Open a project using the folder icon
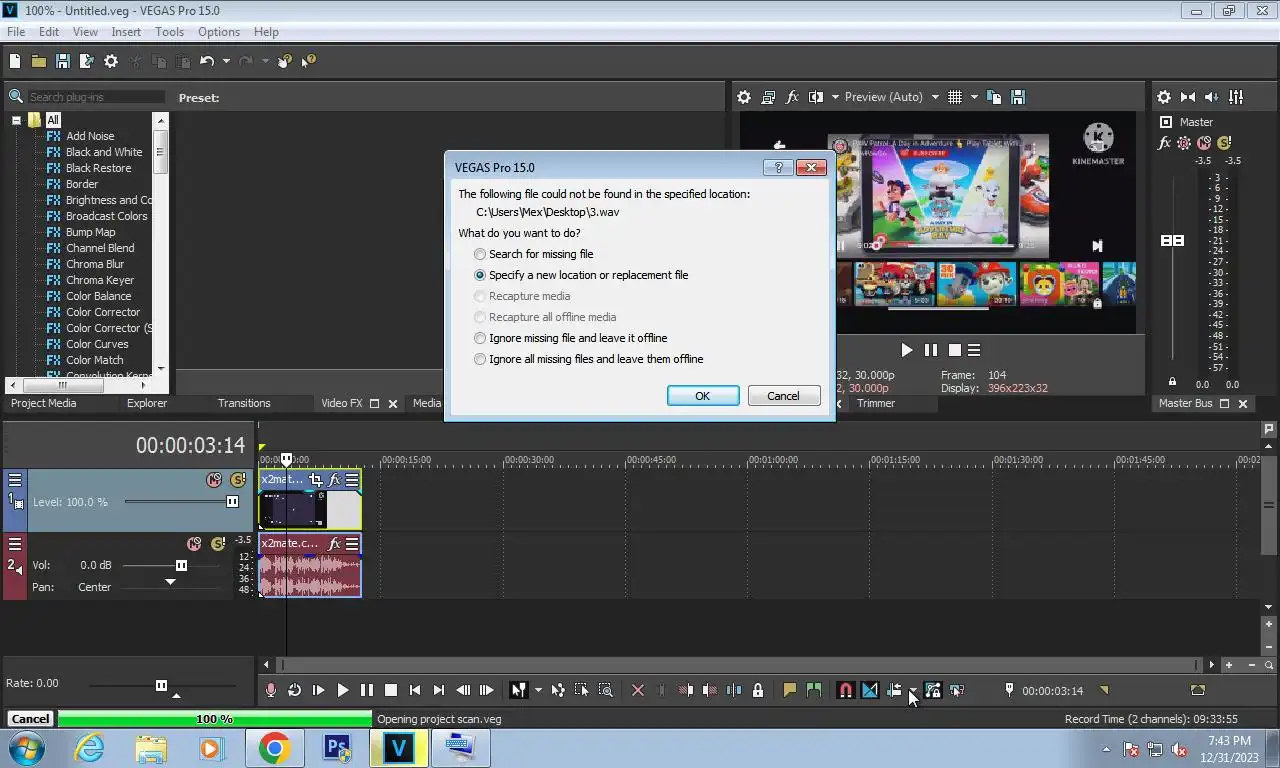Viewport: 1280px width, 768px height. pos(39,61)
